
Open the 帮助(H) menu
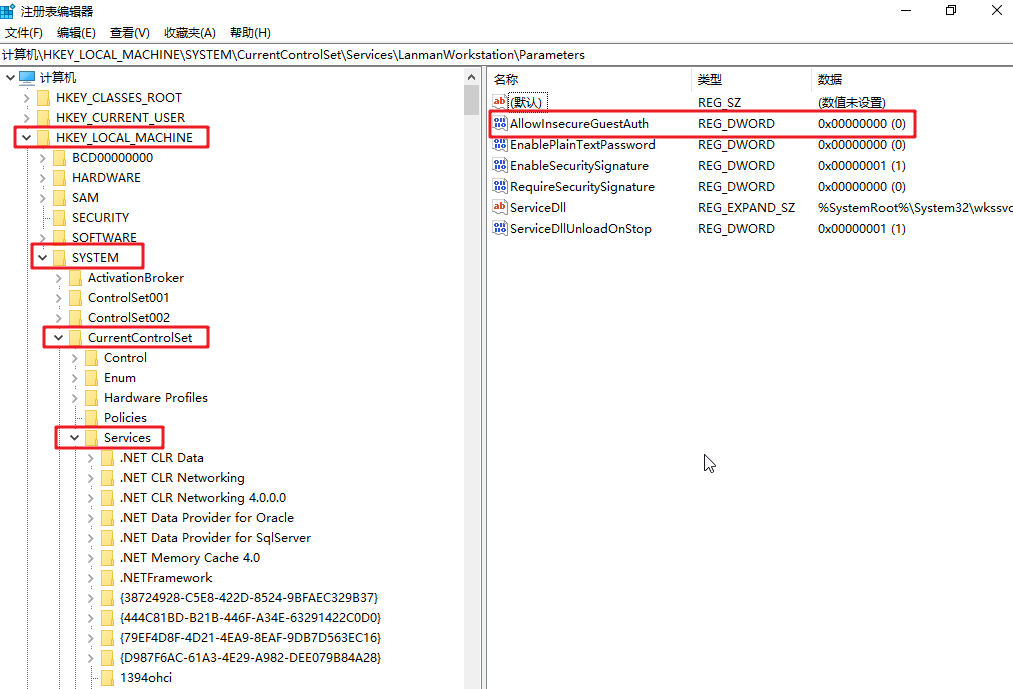click(250, 32)
